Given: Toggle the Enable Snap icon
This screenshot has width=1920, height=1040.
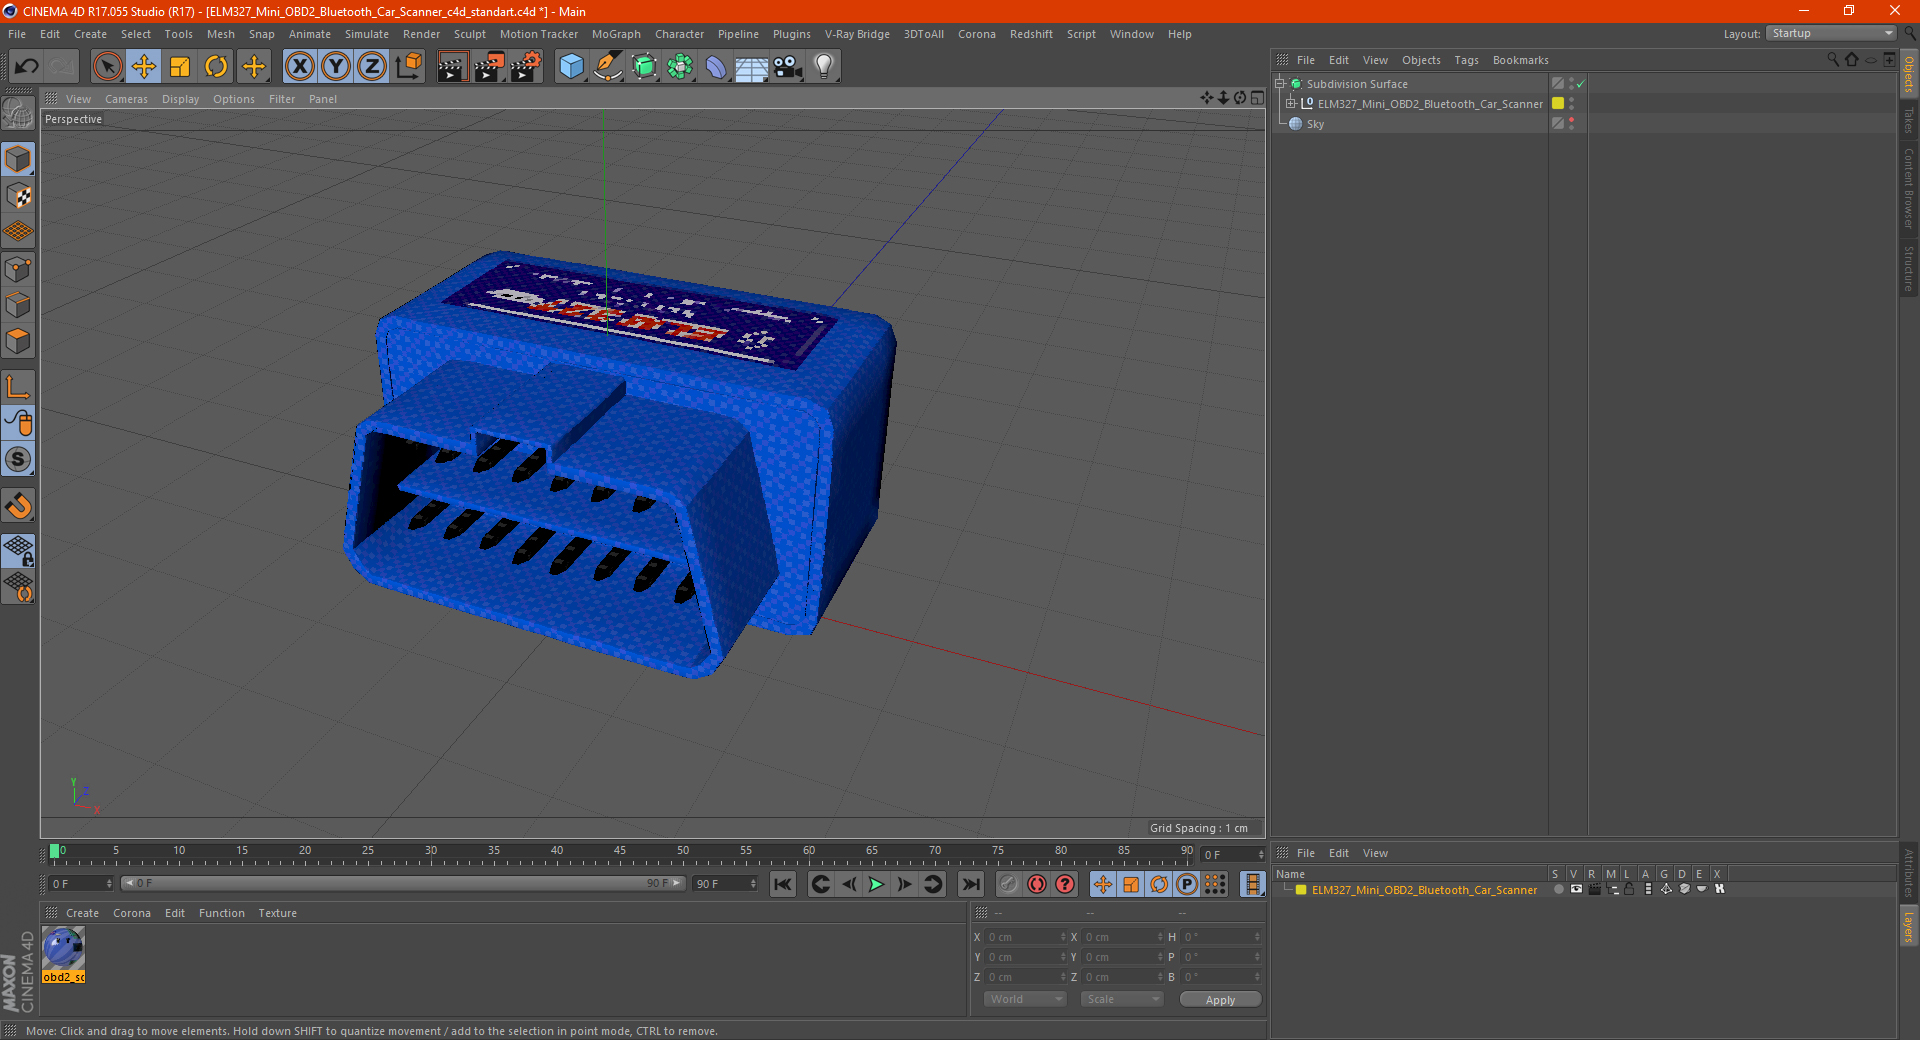Looking at the screenshot, I should click(x=18, y=506).
